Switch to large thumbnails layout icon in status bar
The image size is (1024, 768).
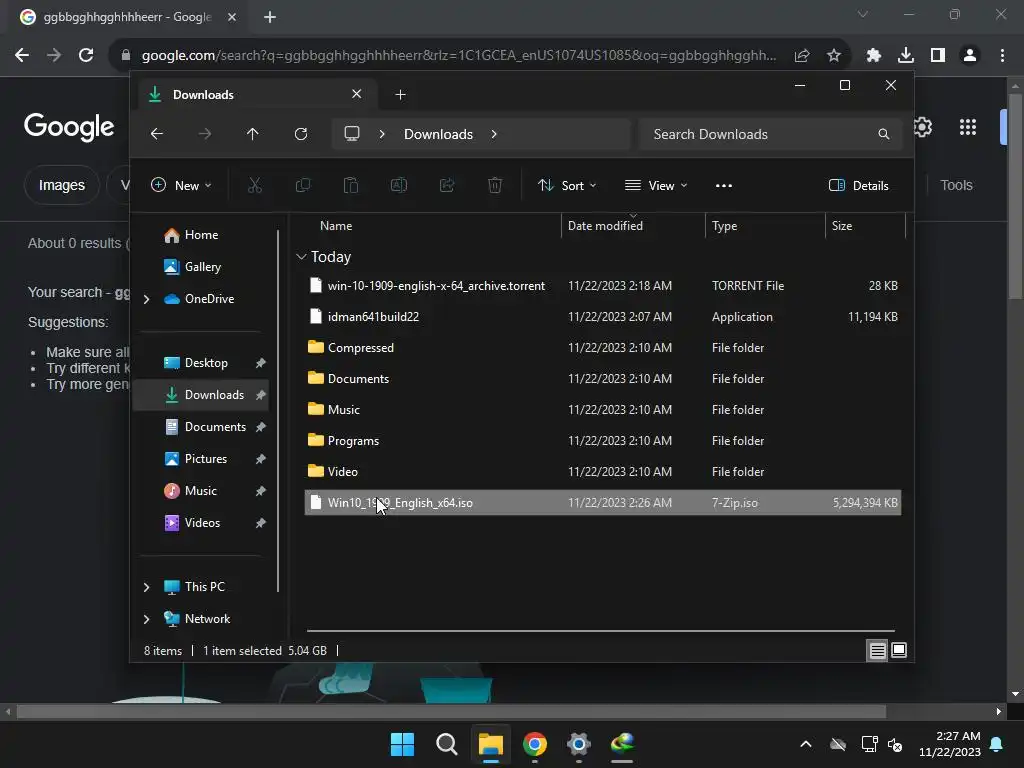pyautogui.click(x=899, y=650)
